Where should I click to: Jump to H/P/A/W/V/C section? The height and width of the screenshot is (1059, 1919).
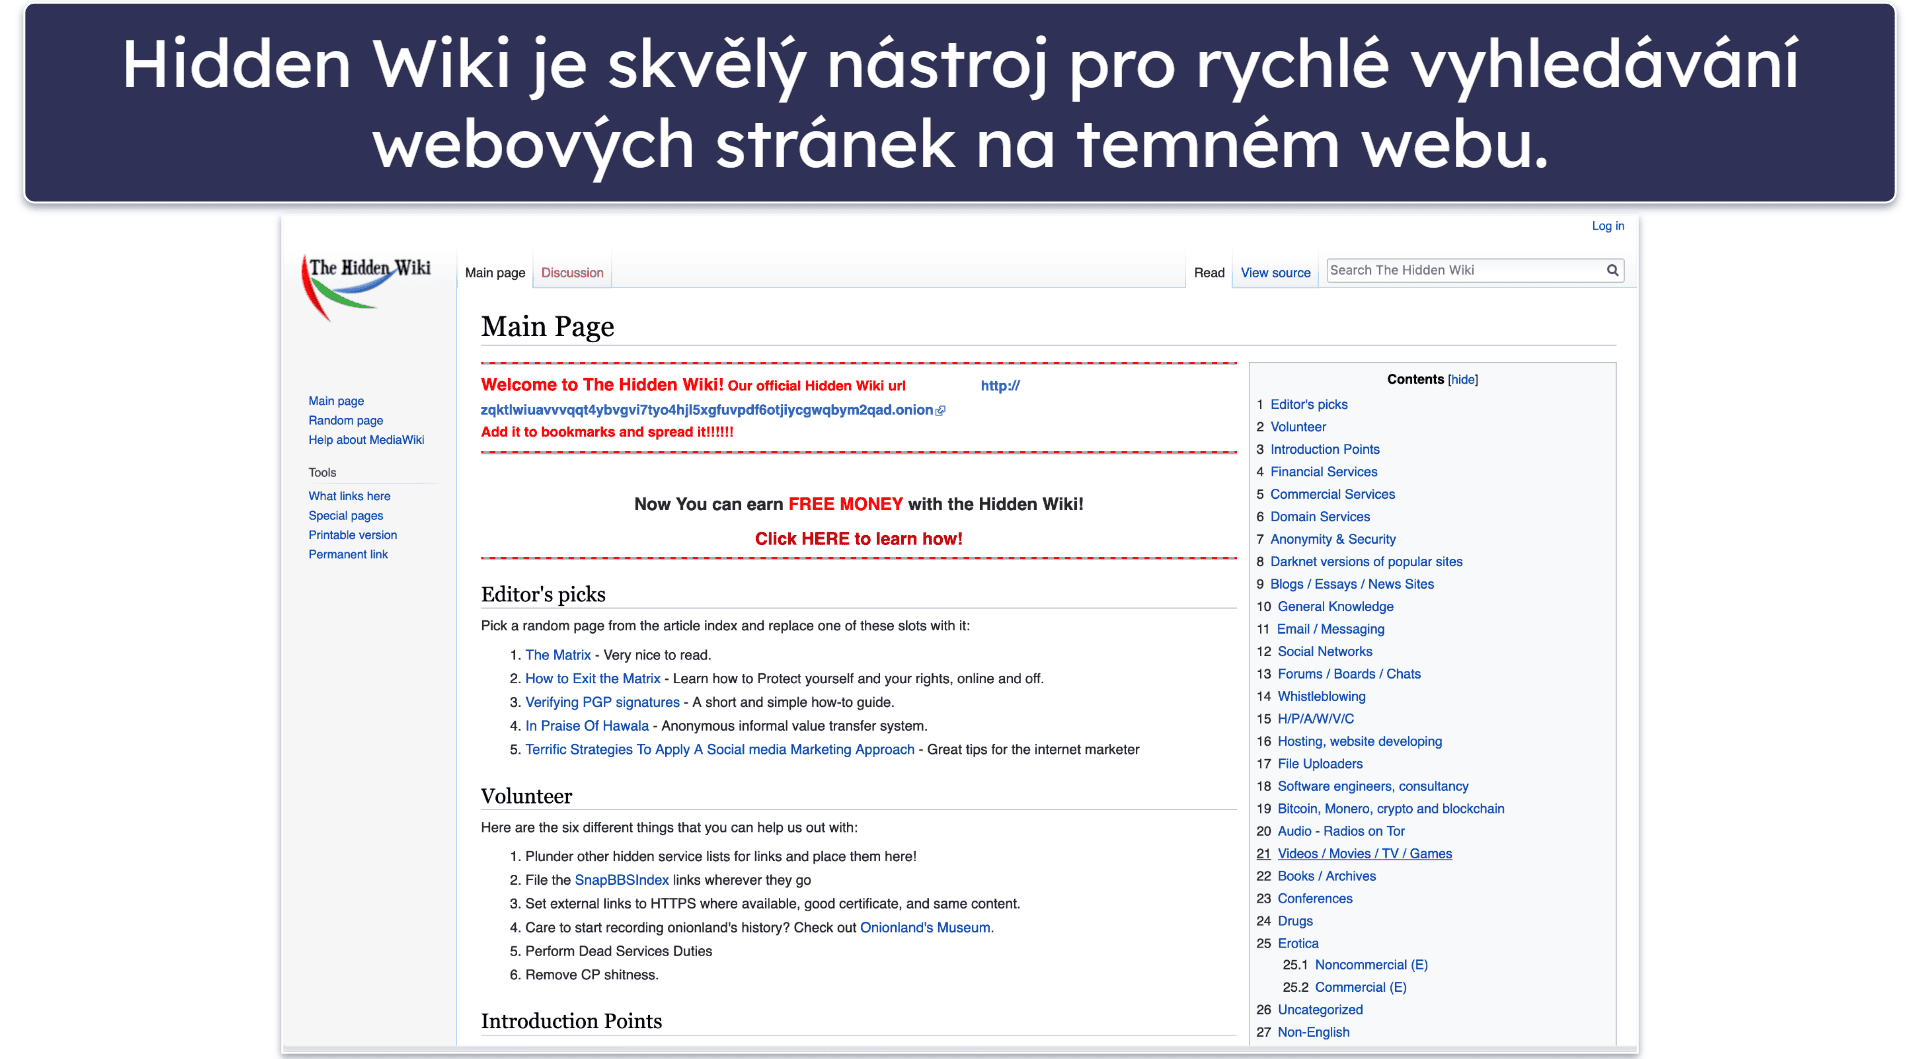coord(1316,719)
